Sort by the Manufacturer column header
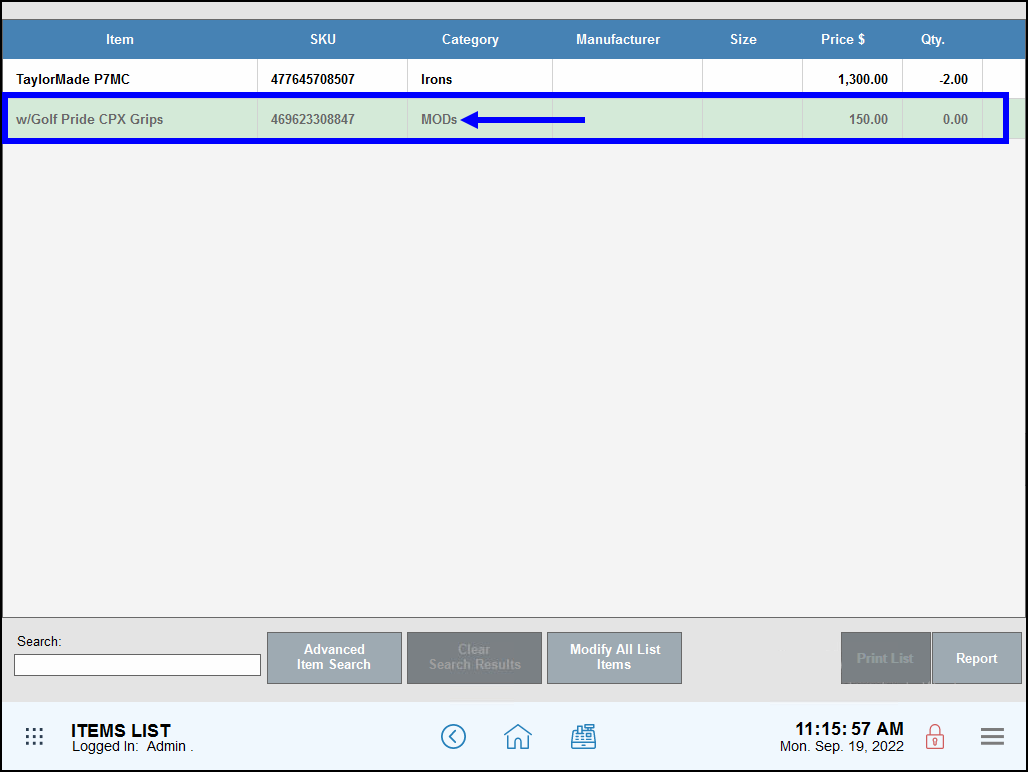Image resolution: width=1028 pixels, height=772 pixels. tap(618, 39)
